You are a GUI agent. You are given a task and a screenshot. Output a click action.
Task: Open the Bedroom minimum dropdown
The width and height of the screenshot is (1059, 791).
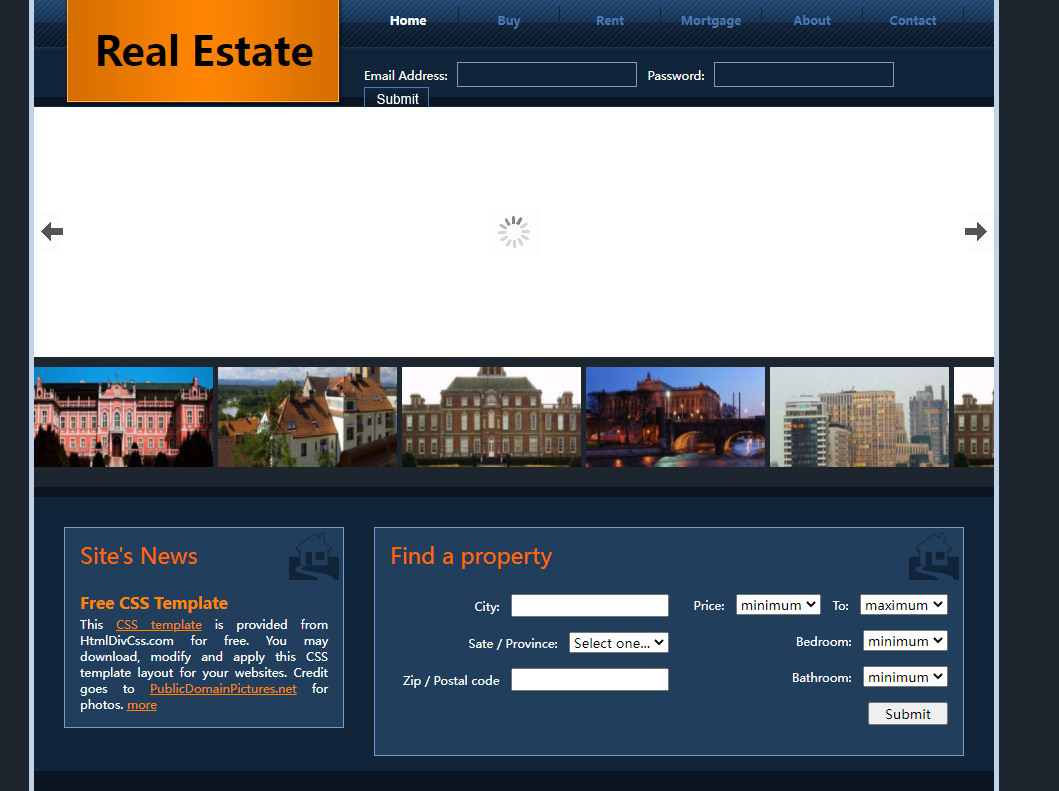[x=905, y=641]
